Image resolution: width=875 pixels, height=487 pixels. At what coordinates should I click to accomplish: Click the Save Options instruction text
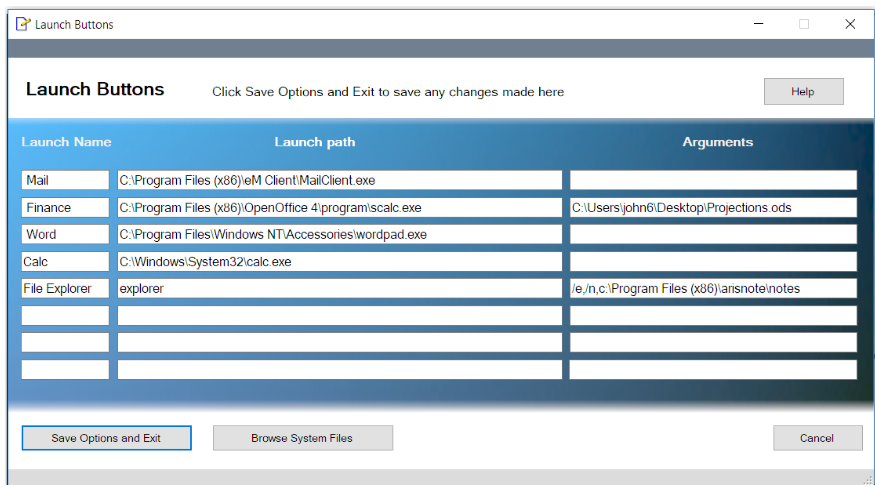coord(388,92)
